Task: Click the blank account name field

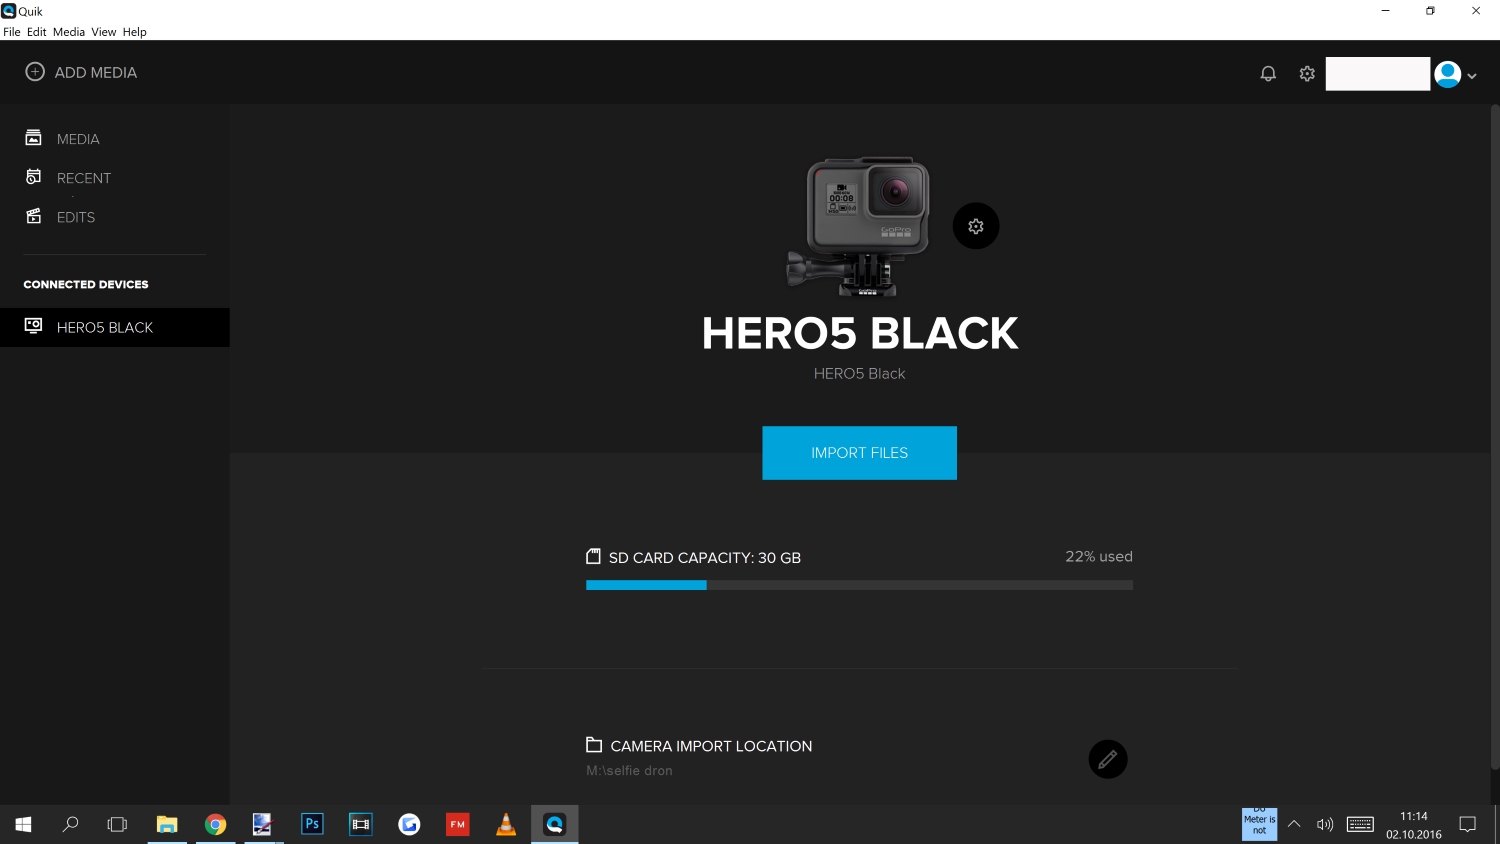Action: pyautogui.click(x=1377, y=74)
